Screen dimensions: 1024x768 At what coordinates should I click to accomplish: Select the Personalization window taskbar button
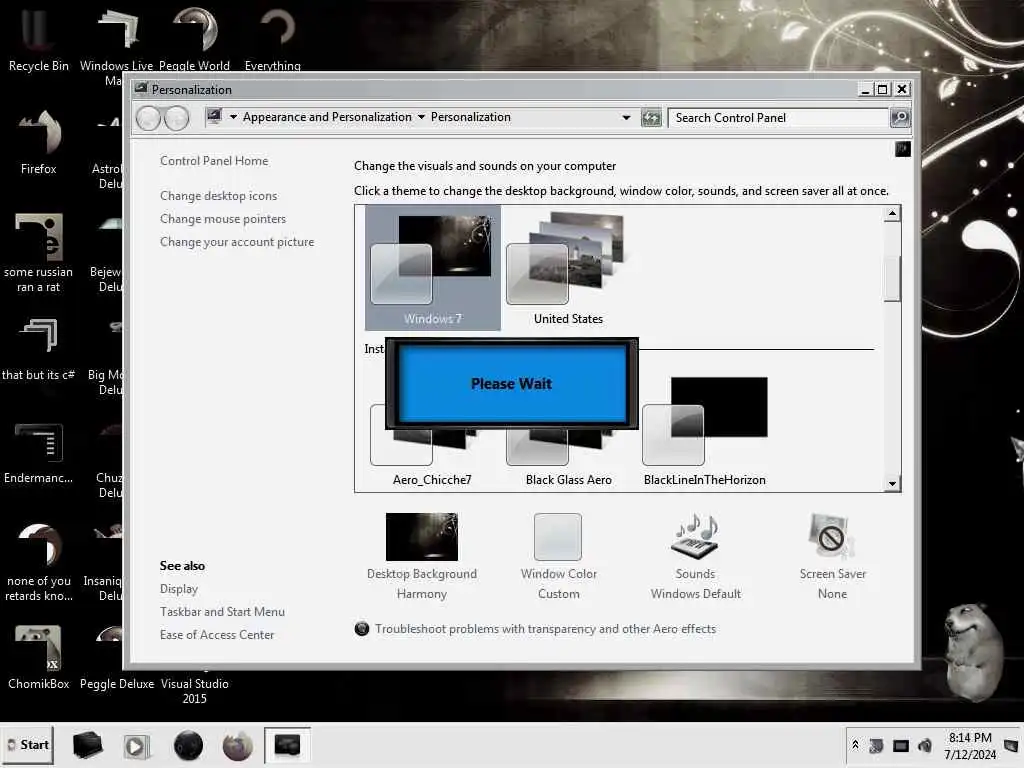[287, 745]
